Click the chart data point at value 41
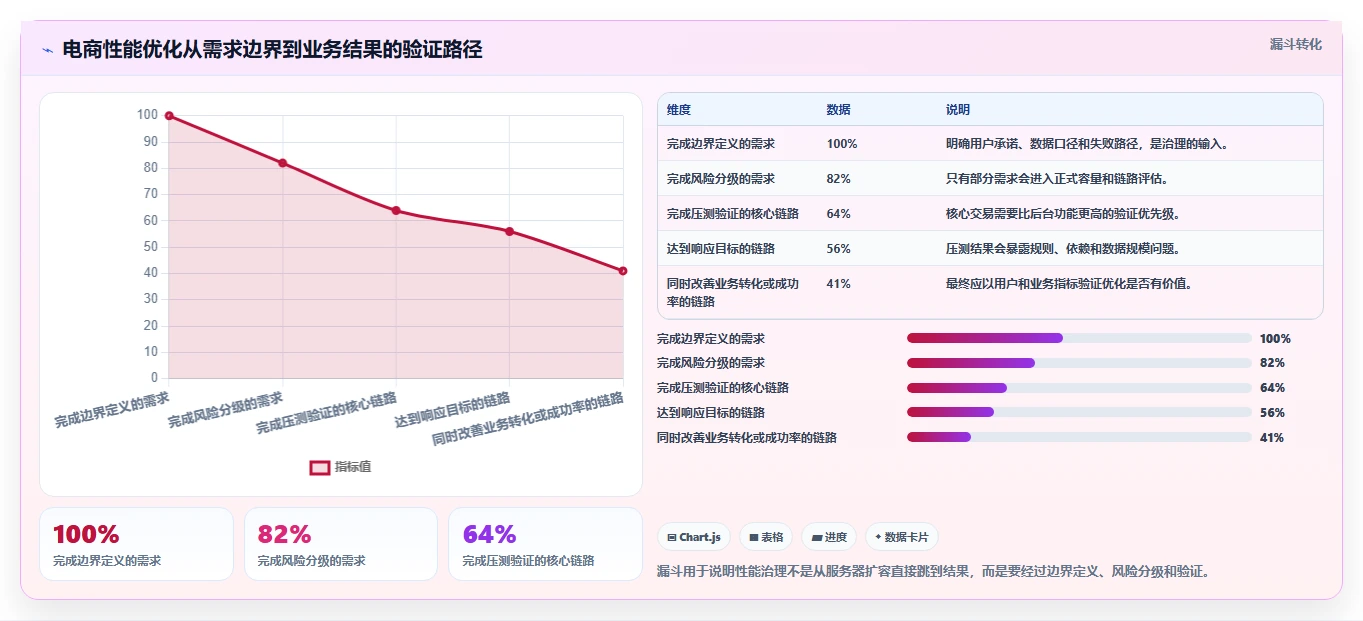This screenshot has height=621, width=1363. [x=623, y=271]
